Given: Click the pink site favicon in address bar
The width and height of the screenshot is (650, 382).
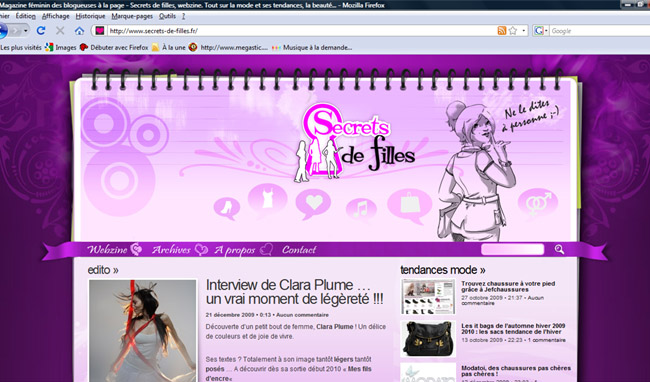Looking at the screenshot, I should click(99, 31).
